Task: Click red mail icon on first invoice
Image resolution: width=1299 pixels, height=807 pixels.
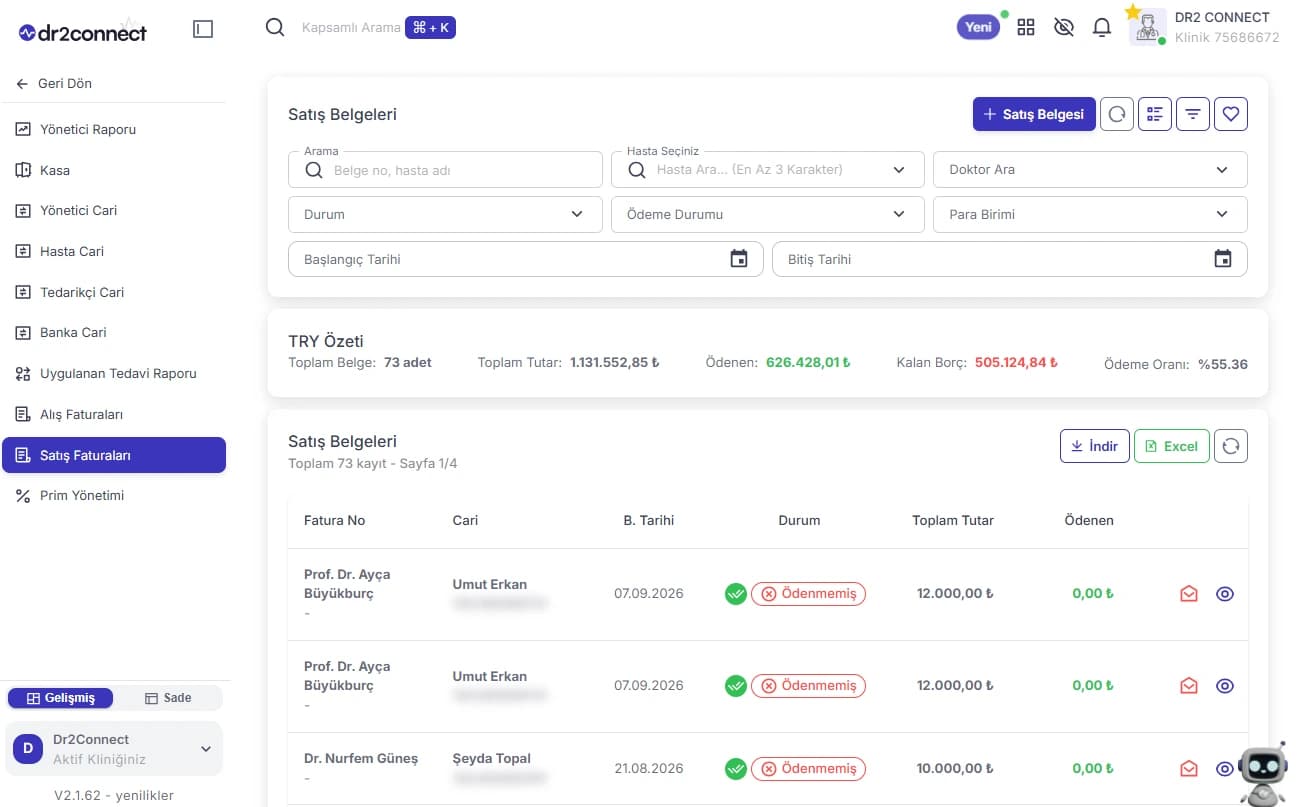Action: 1189,594
